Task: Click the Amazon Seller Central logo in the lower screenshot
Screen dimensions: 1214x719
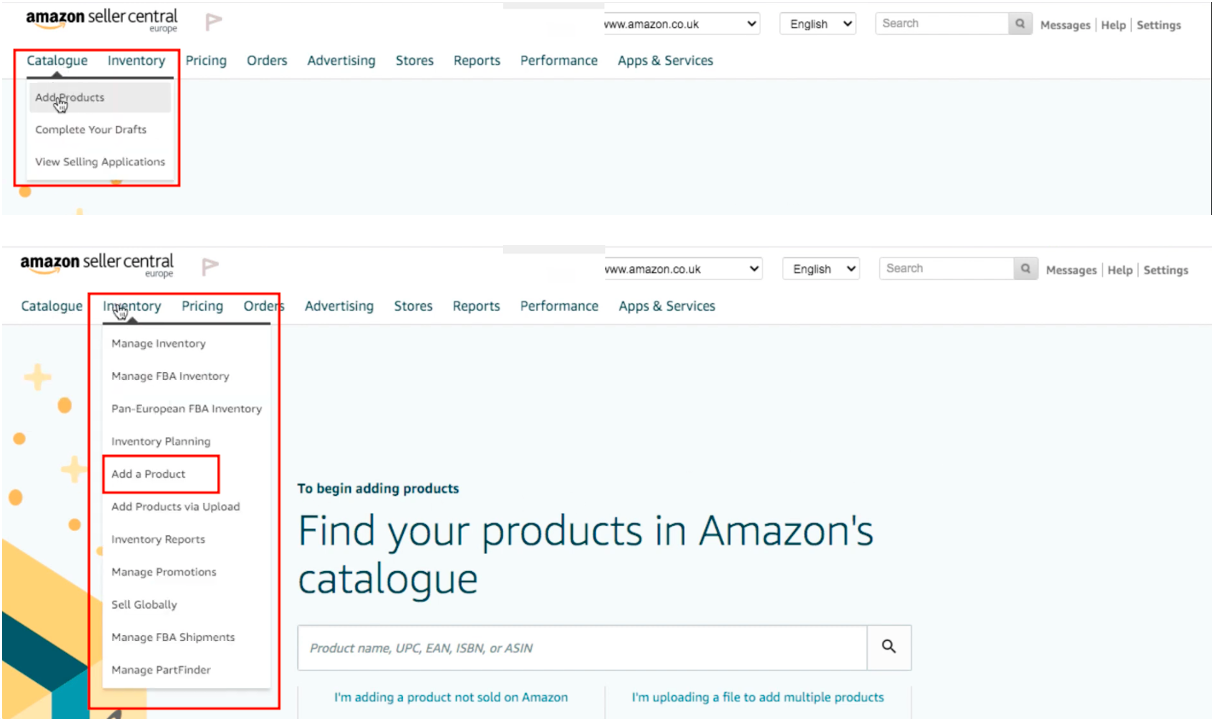Action: click(97, 265)
